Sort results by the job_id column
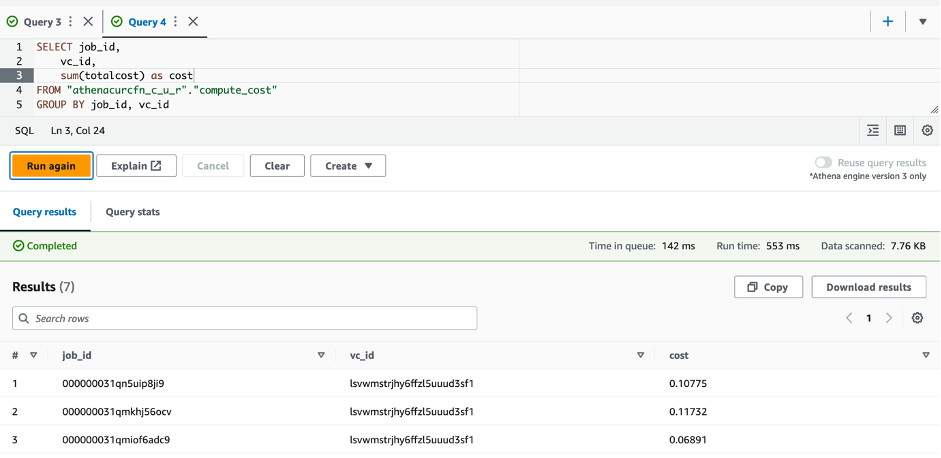The width and height of the screenshot is (941, 458). click(321, 355)
